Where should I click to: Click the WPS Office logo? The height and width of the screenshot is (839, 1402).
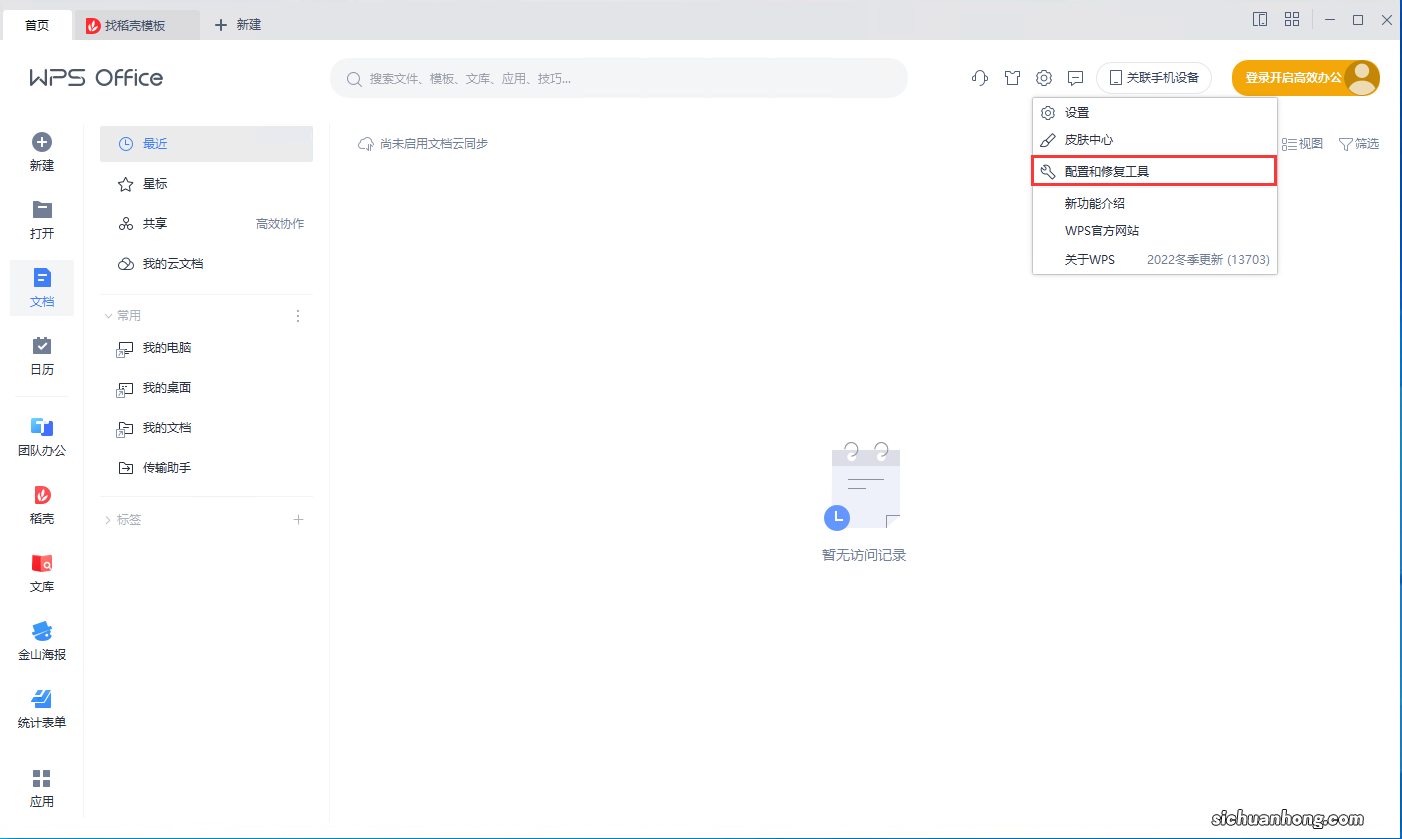96,78
